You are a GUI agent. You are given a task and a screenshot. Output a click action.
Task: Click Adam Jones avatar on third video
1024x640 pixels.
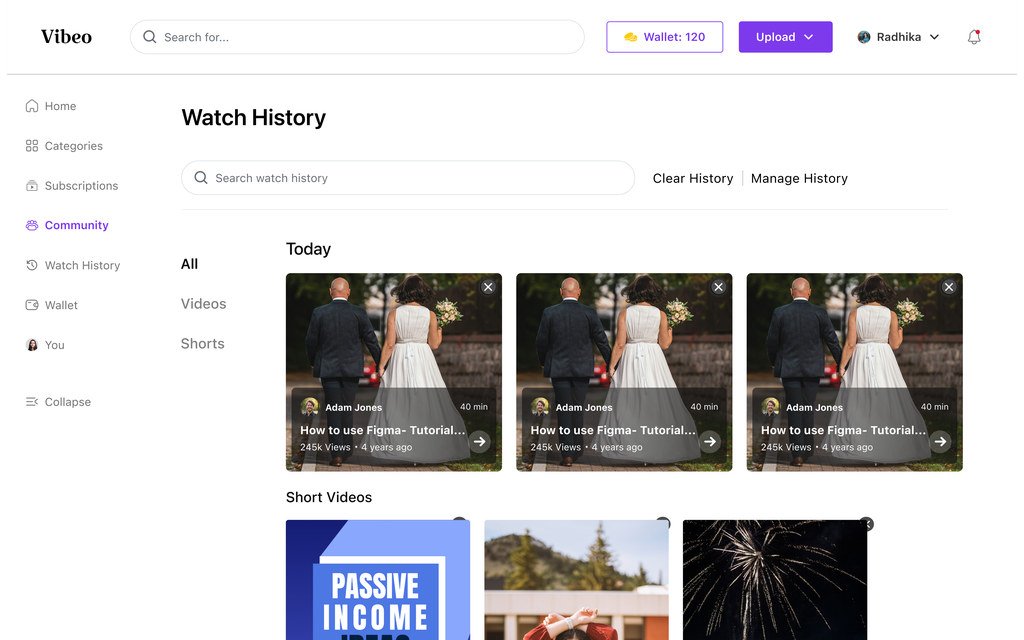click(x=771, y=406)
